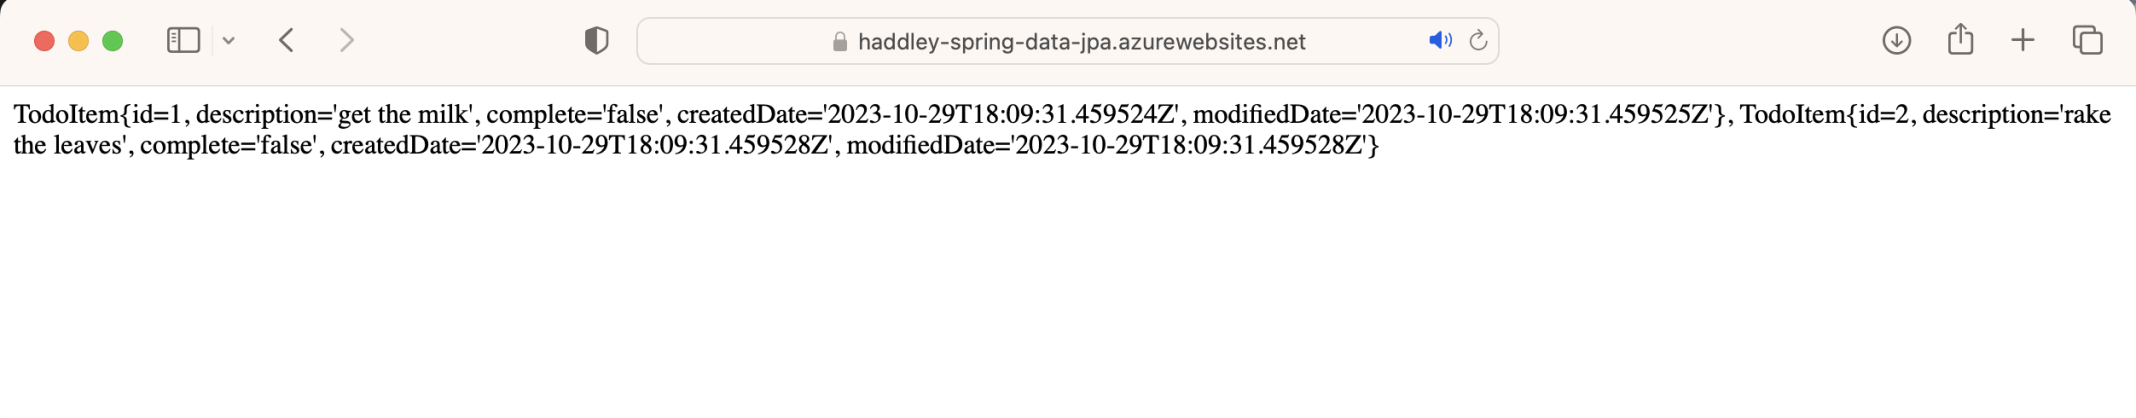2136x418 pixels.
Task: Open the Privacy Report shield
Action: (596, 41)
